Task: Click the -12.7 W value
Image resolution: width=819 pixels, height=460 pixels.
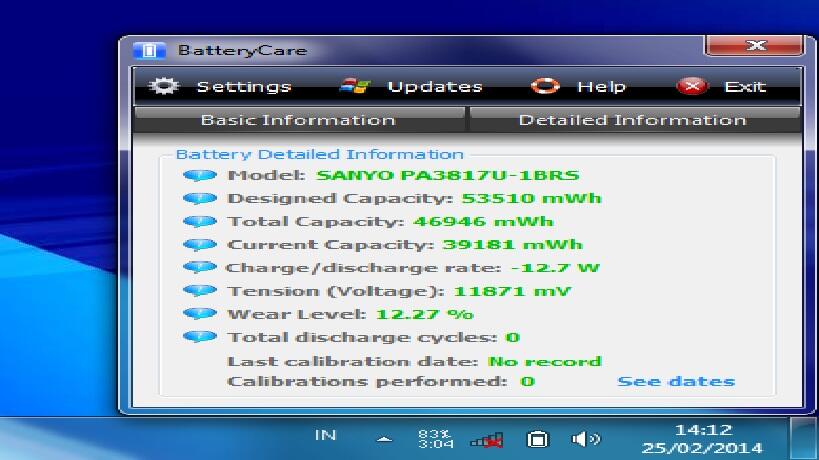Action: coord(555,268)
